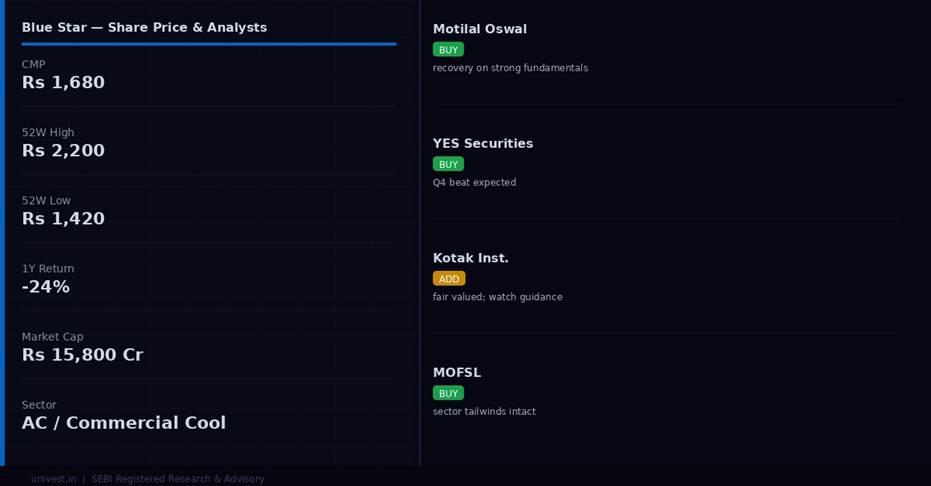Click the Blue Star Share Price & Analysts title
Viewport: 931px width, 486px height.
pos(144,27)
